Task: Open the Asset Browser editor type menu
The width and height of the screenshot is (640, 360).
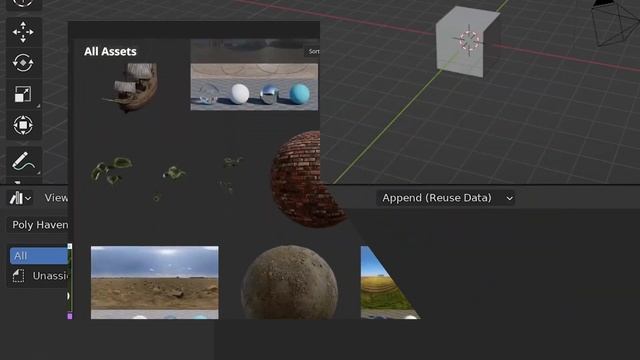Action: (20, 198)
